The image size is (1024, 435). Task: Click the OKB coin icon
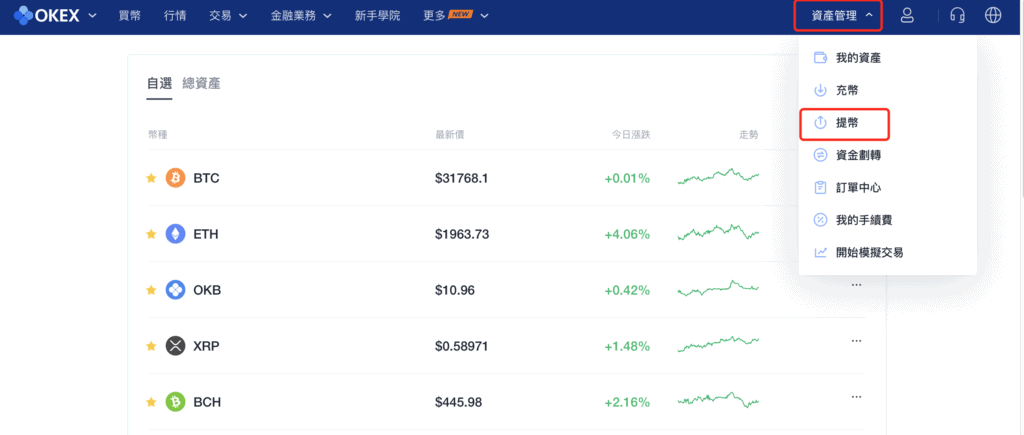175,290
